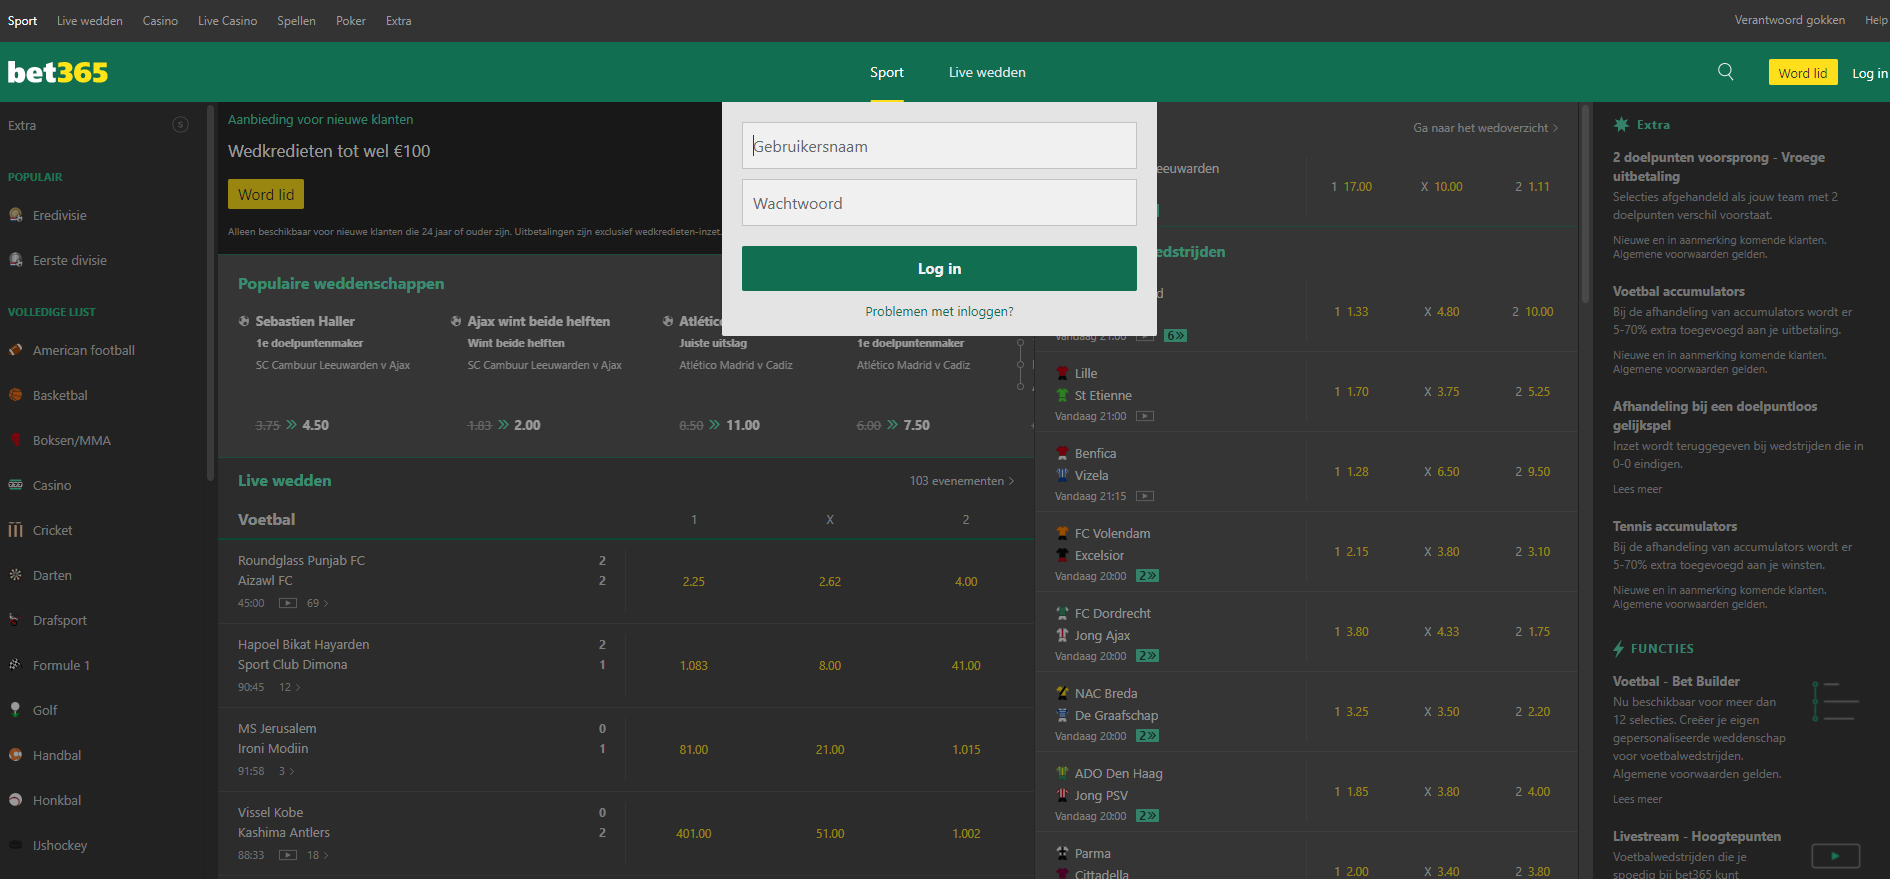The image size is (1890, 879).
Task: Open the Livestream play thumbnail icon
Action: pyautogui.click(x=1836, y=856)
